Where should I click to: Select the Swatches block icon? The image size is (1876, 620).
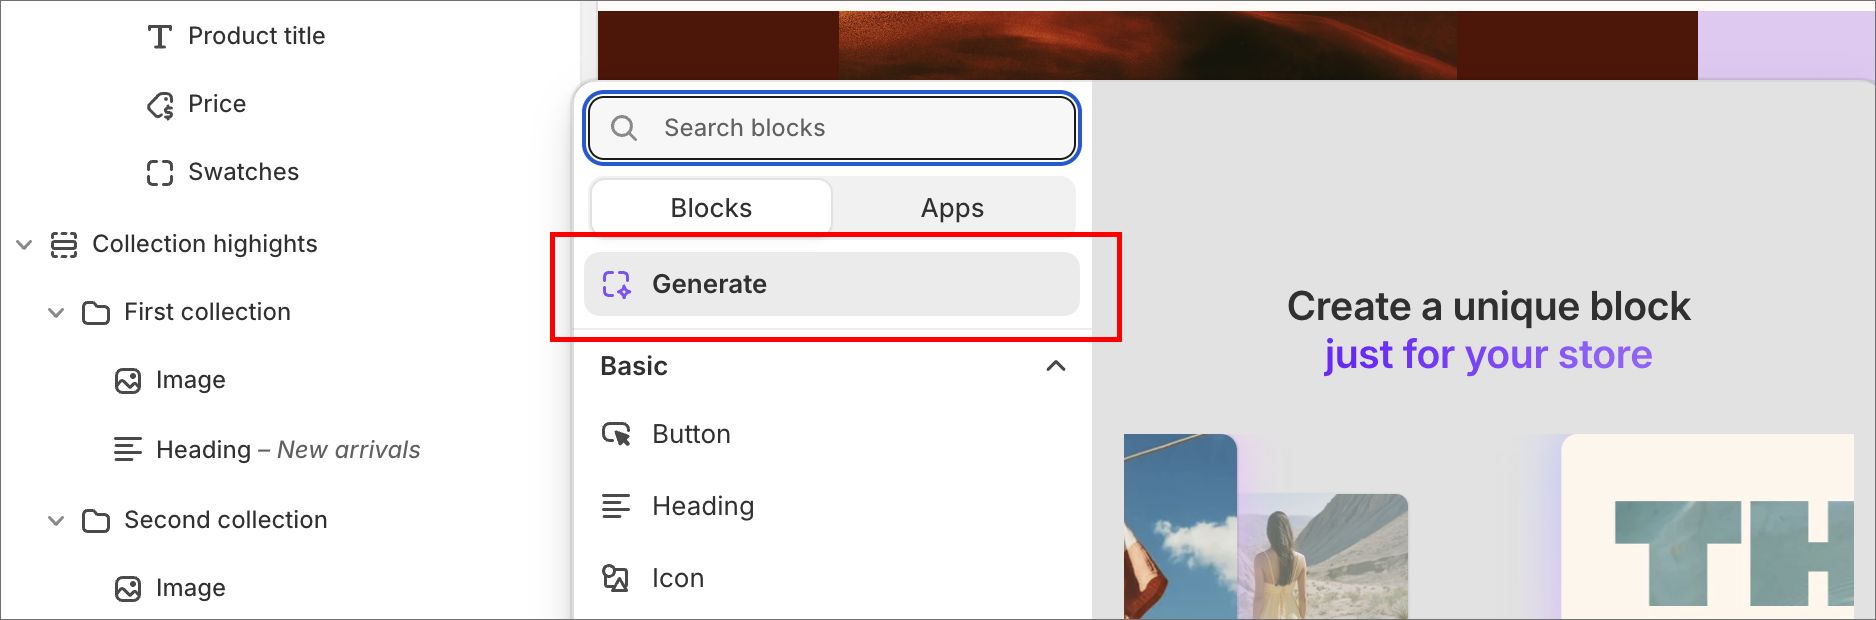160,173
